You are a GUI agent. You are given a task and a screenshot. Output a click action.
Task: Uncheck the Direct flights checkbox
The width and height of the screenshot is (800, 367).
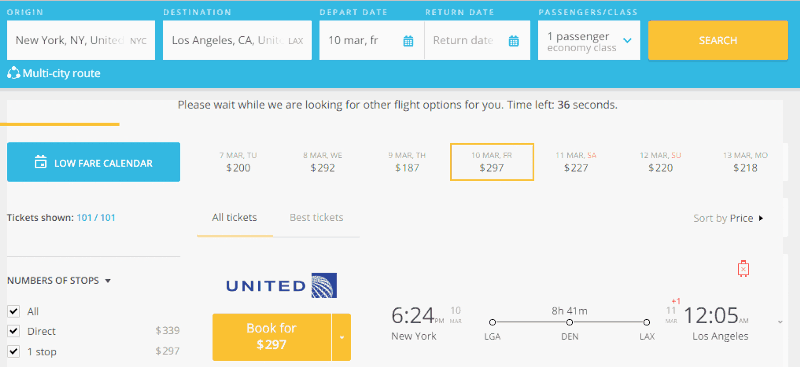[x=14, y=331]
